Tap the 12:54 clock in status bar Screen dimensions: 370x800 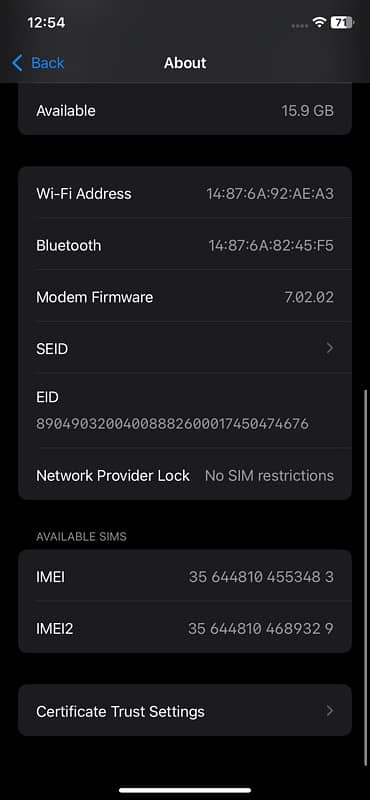(x=46, y=23)
